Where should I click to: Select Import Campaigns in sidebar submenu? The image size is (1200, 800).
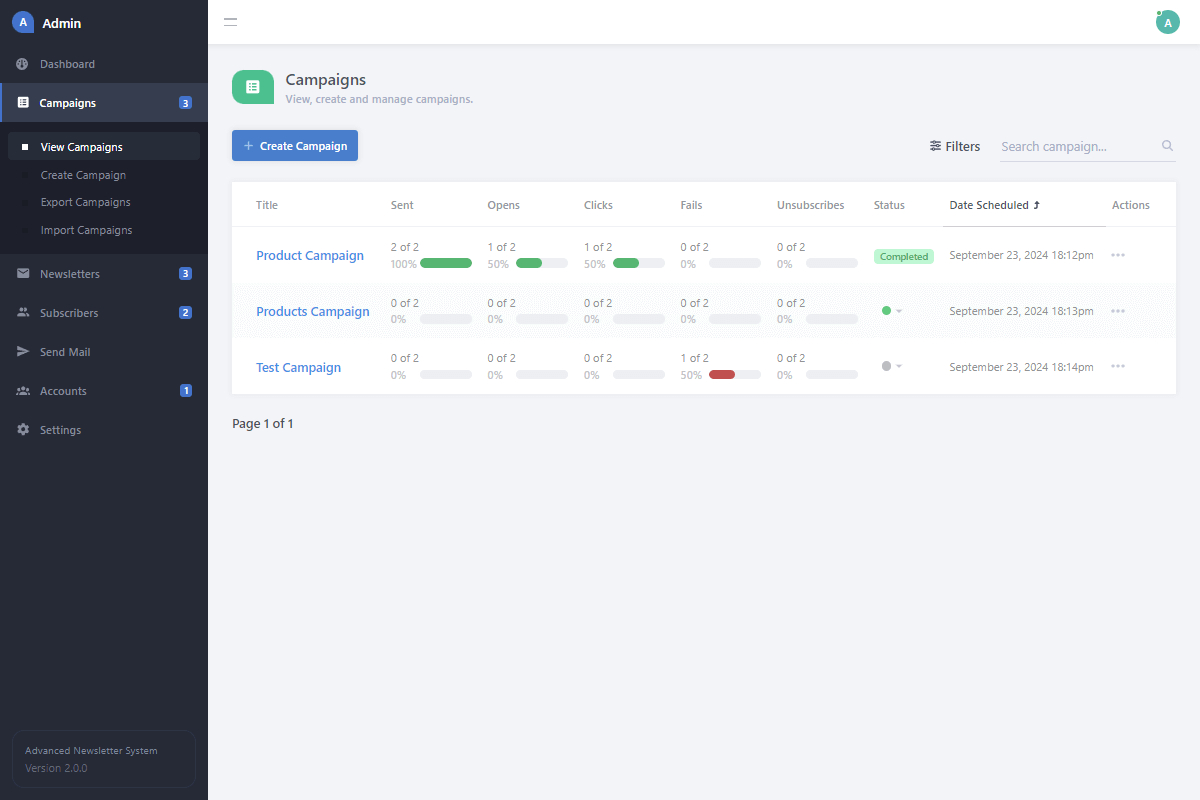click(x=86, y=230)
